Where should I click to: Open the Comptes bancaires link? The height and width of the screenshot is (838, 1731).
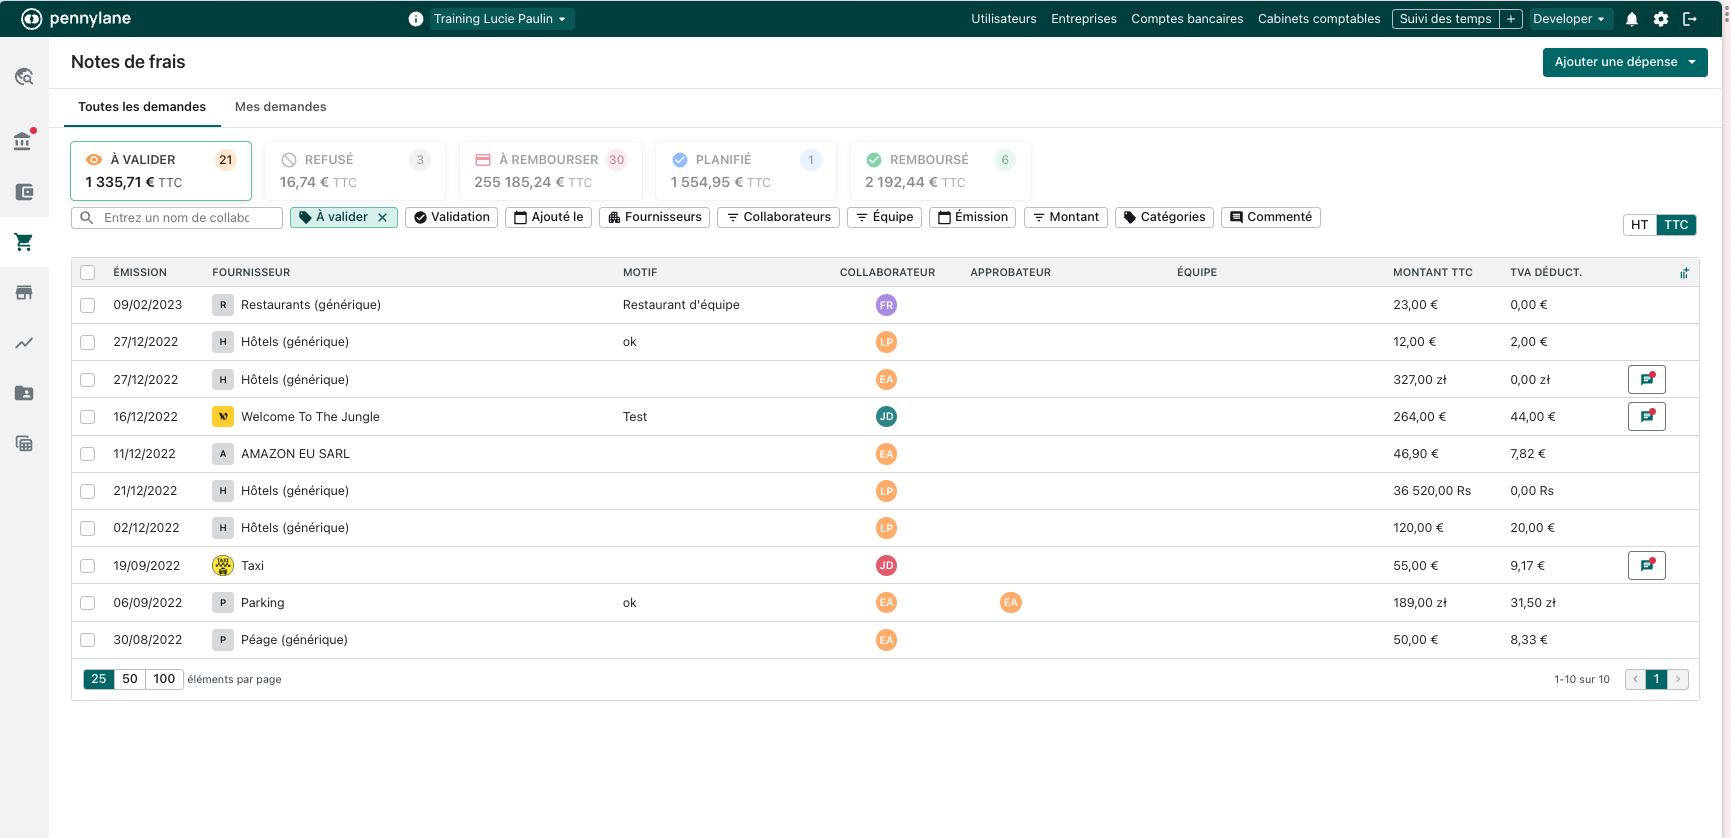pyautogui.click(x=1187, y=19)
